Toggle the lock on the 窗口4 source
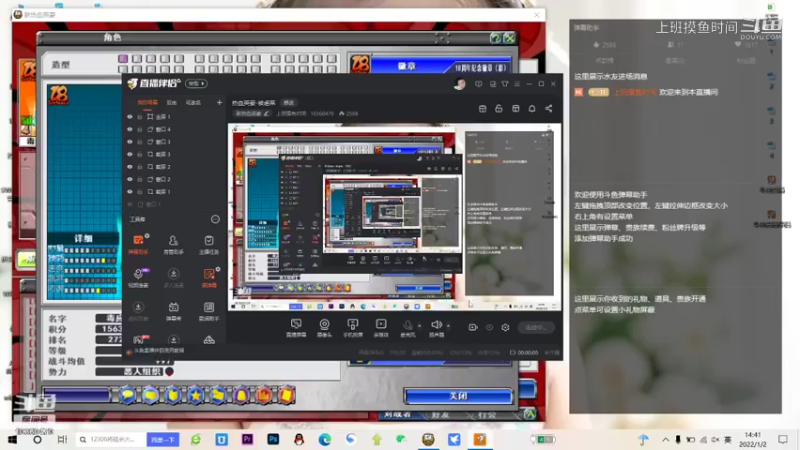Image resolution: width=800 pixels, height=450 pixels. (x=140, y=130)
